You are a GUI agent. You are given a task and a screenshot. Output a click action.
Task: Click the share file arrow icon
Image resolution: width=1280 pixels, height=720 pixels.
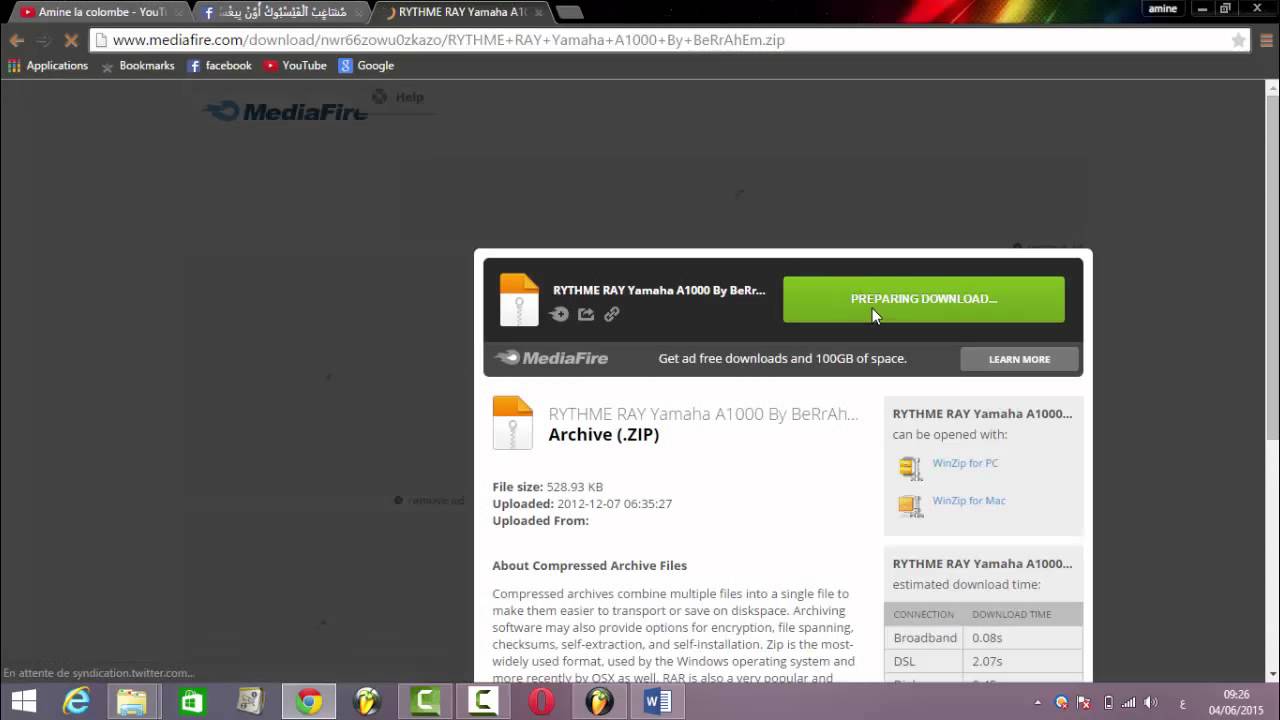(x=586, y=314)
